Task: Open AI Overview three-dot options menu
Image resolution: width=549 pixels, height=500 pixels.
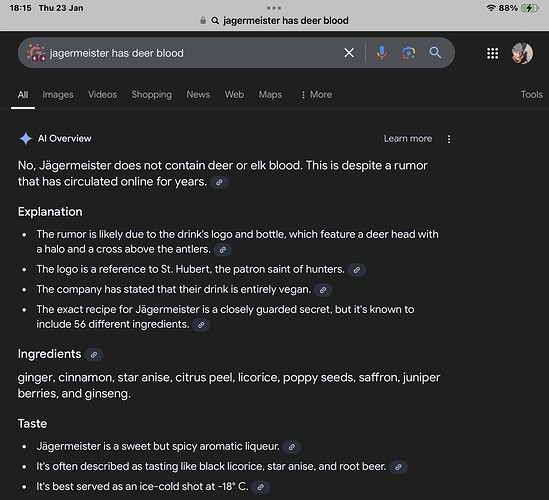Action: coord(449,139)
